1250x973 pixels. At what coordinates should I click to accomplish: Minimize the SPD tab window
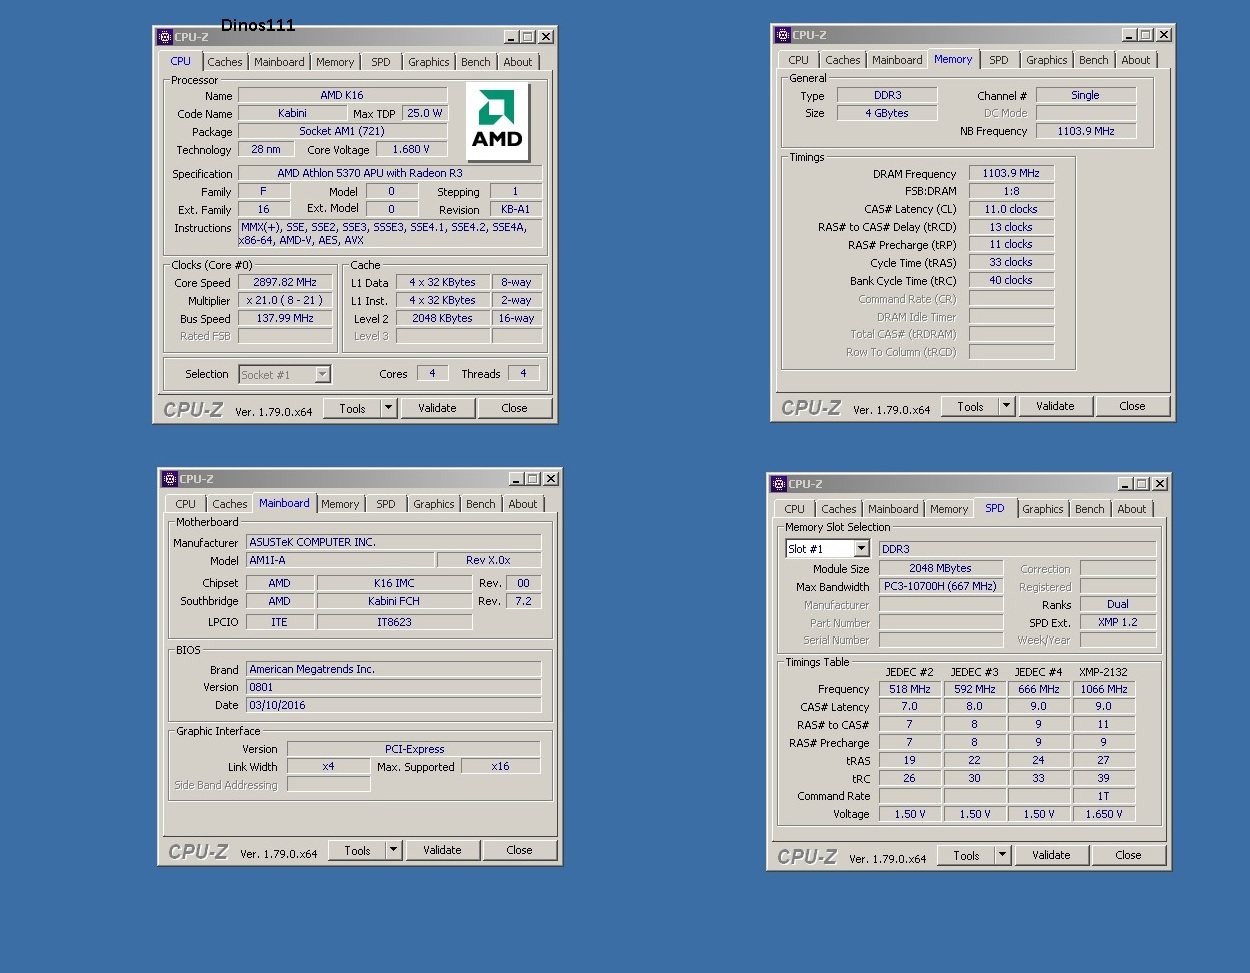tap(1126, 484)
